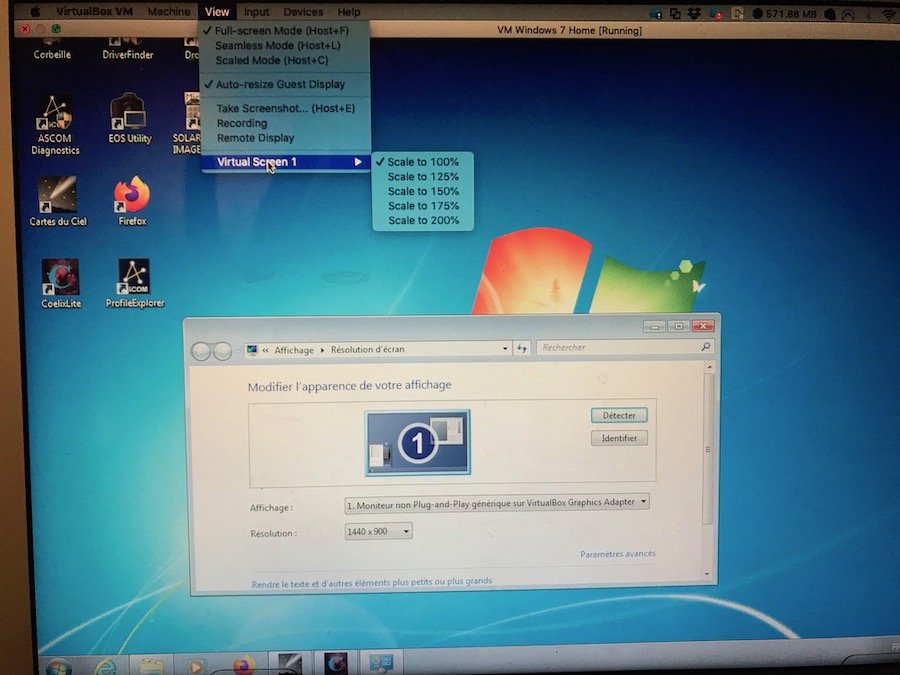This screenshot has width=900, height=675.
Task: Open the Affichage monitor dropdown
Action: pyautogui.click(x=496, y=503)
